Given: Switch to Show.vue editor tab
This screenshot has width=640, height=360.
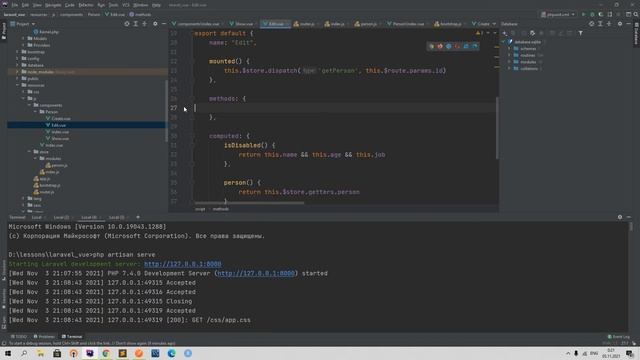Looking at the screenshot, I should point(244,24).
